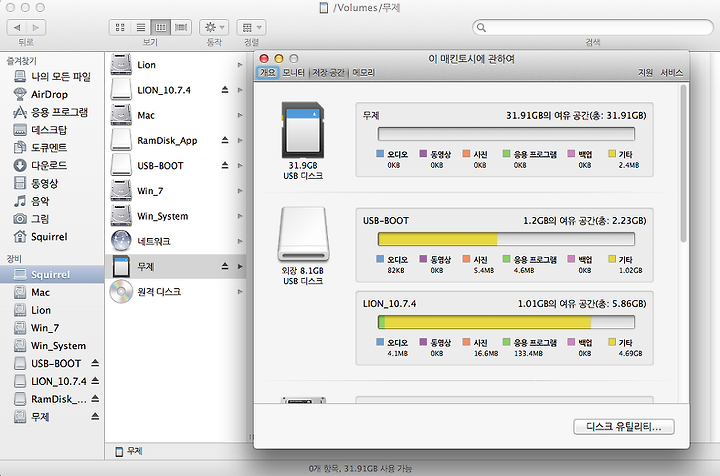Screen dimensions: 720x476
Task: Open the gear action dropdown menu
Action: 214,28
